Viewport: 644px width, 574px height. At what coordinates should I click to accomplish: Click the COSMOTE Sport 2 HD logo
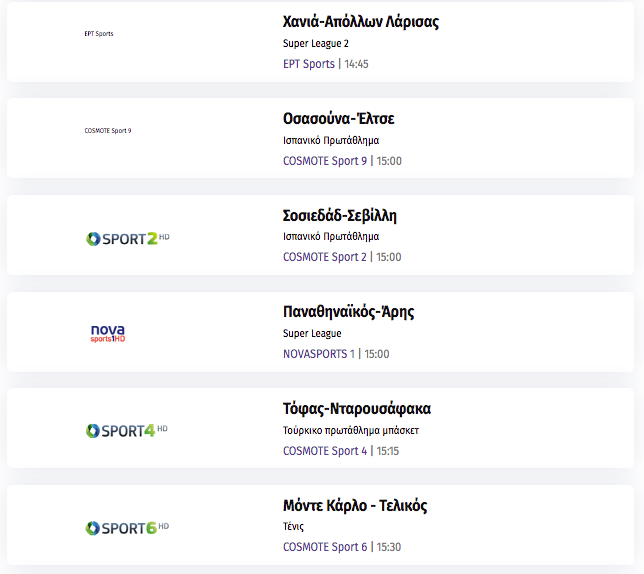pos(128,239)
